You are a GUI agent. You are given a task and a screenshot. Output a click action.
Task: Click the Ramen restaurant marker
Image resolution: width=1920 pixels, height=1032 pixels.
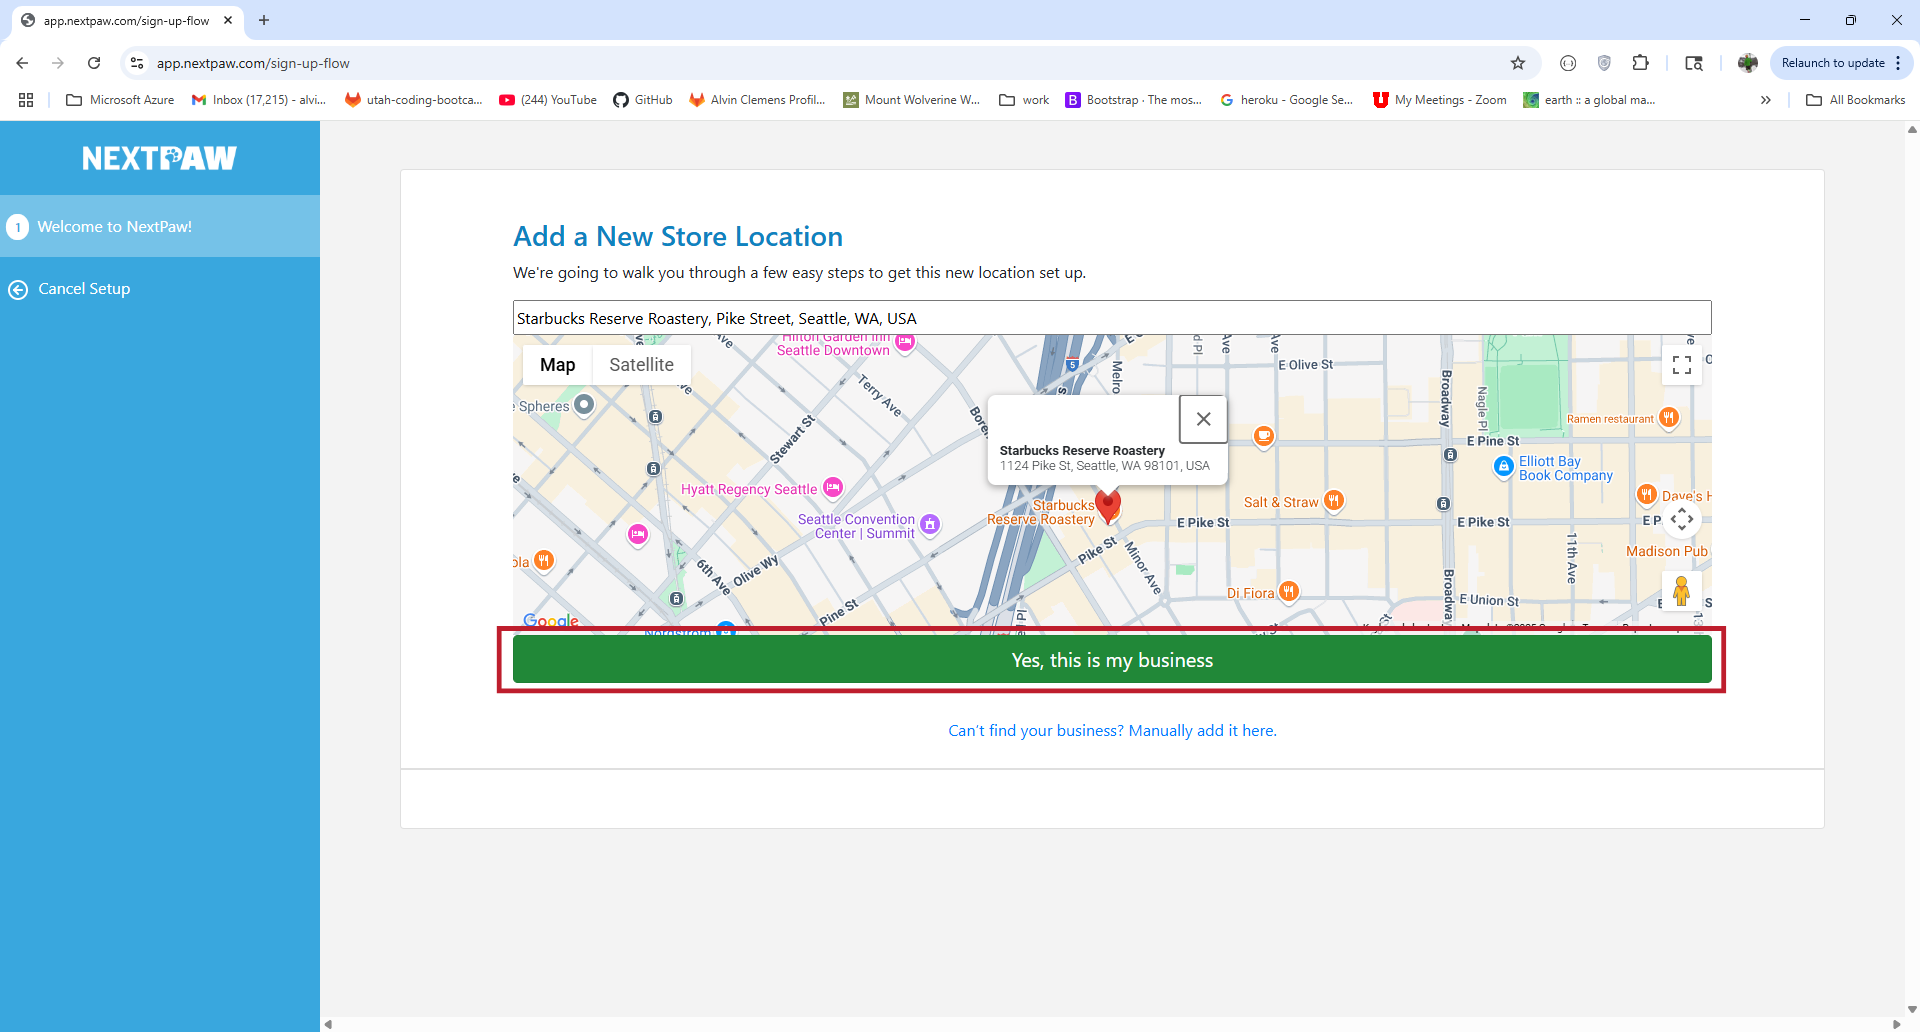click(1668, 418)
